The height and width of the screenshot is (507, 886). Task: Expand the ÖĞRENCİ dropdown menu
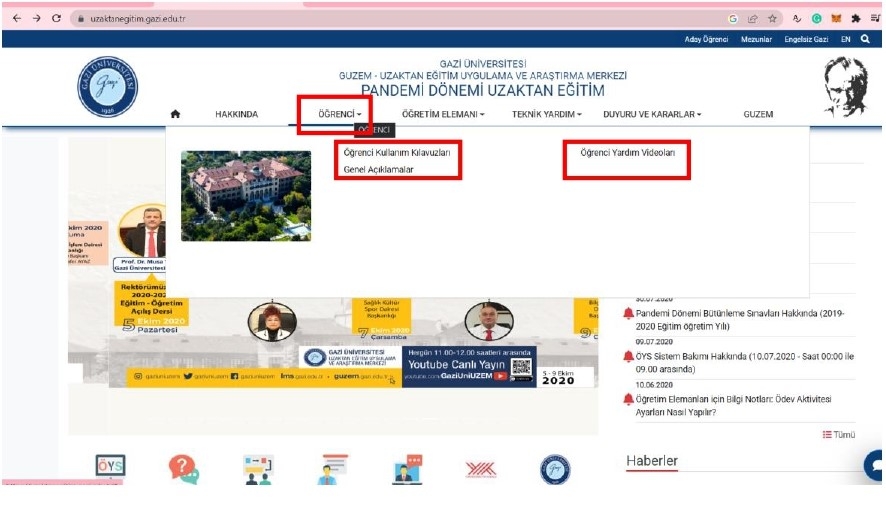pyautogui.click(x=339, y=114)
